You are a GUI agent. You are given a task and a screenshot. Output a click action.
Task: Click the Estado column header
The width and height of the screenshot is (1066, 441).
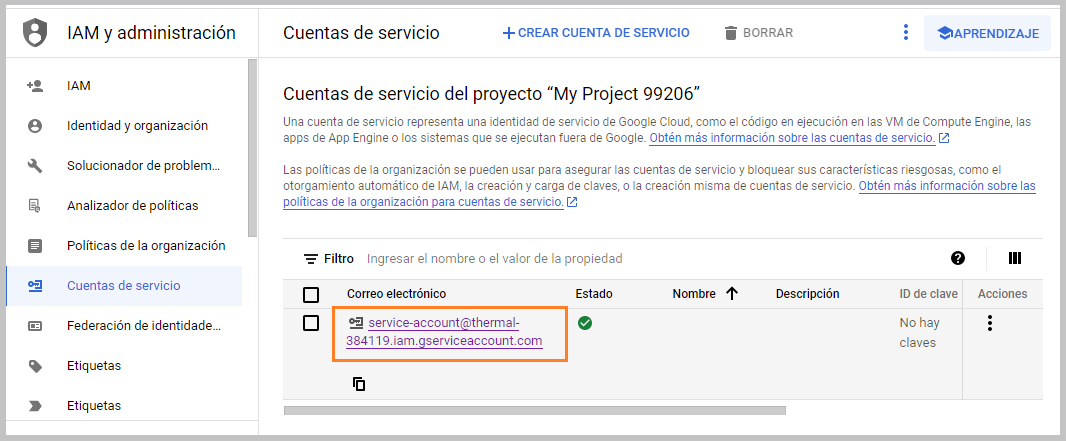pyautogui.click(x=594, y=294)
